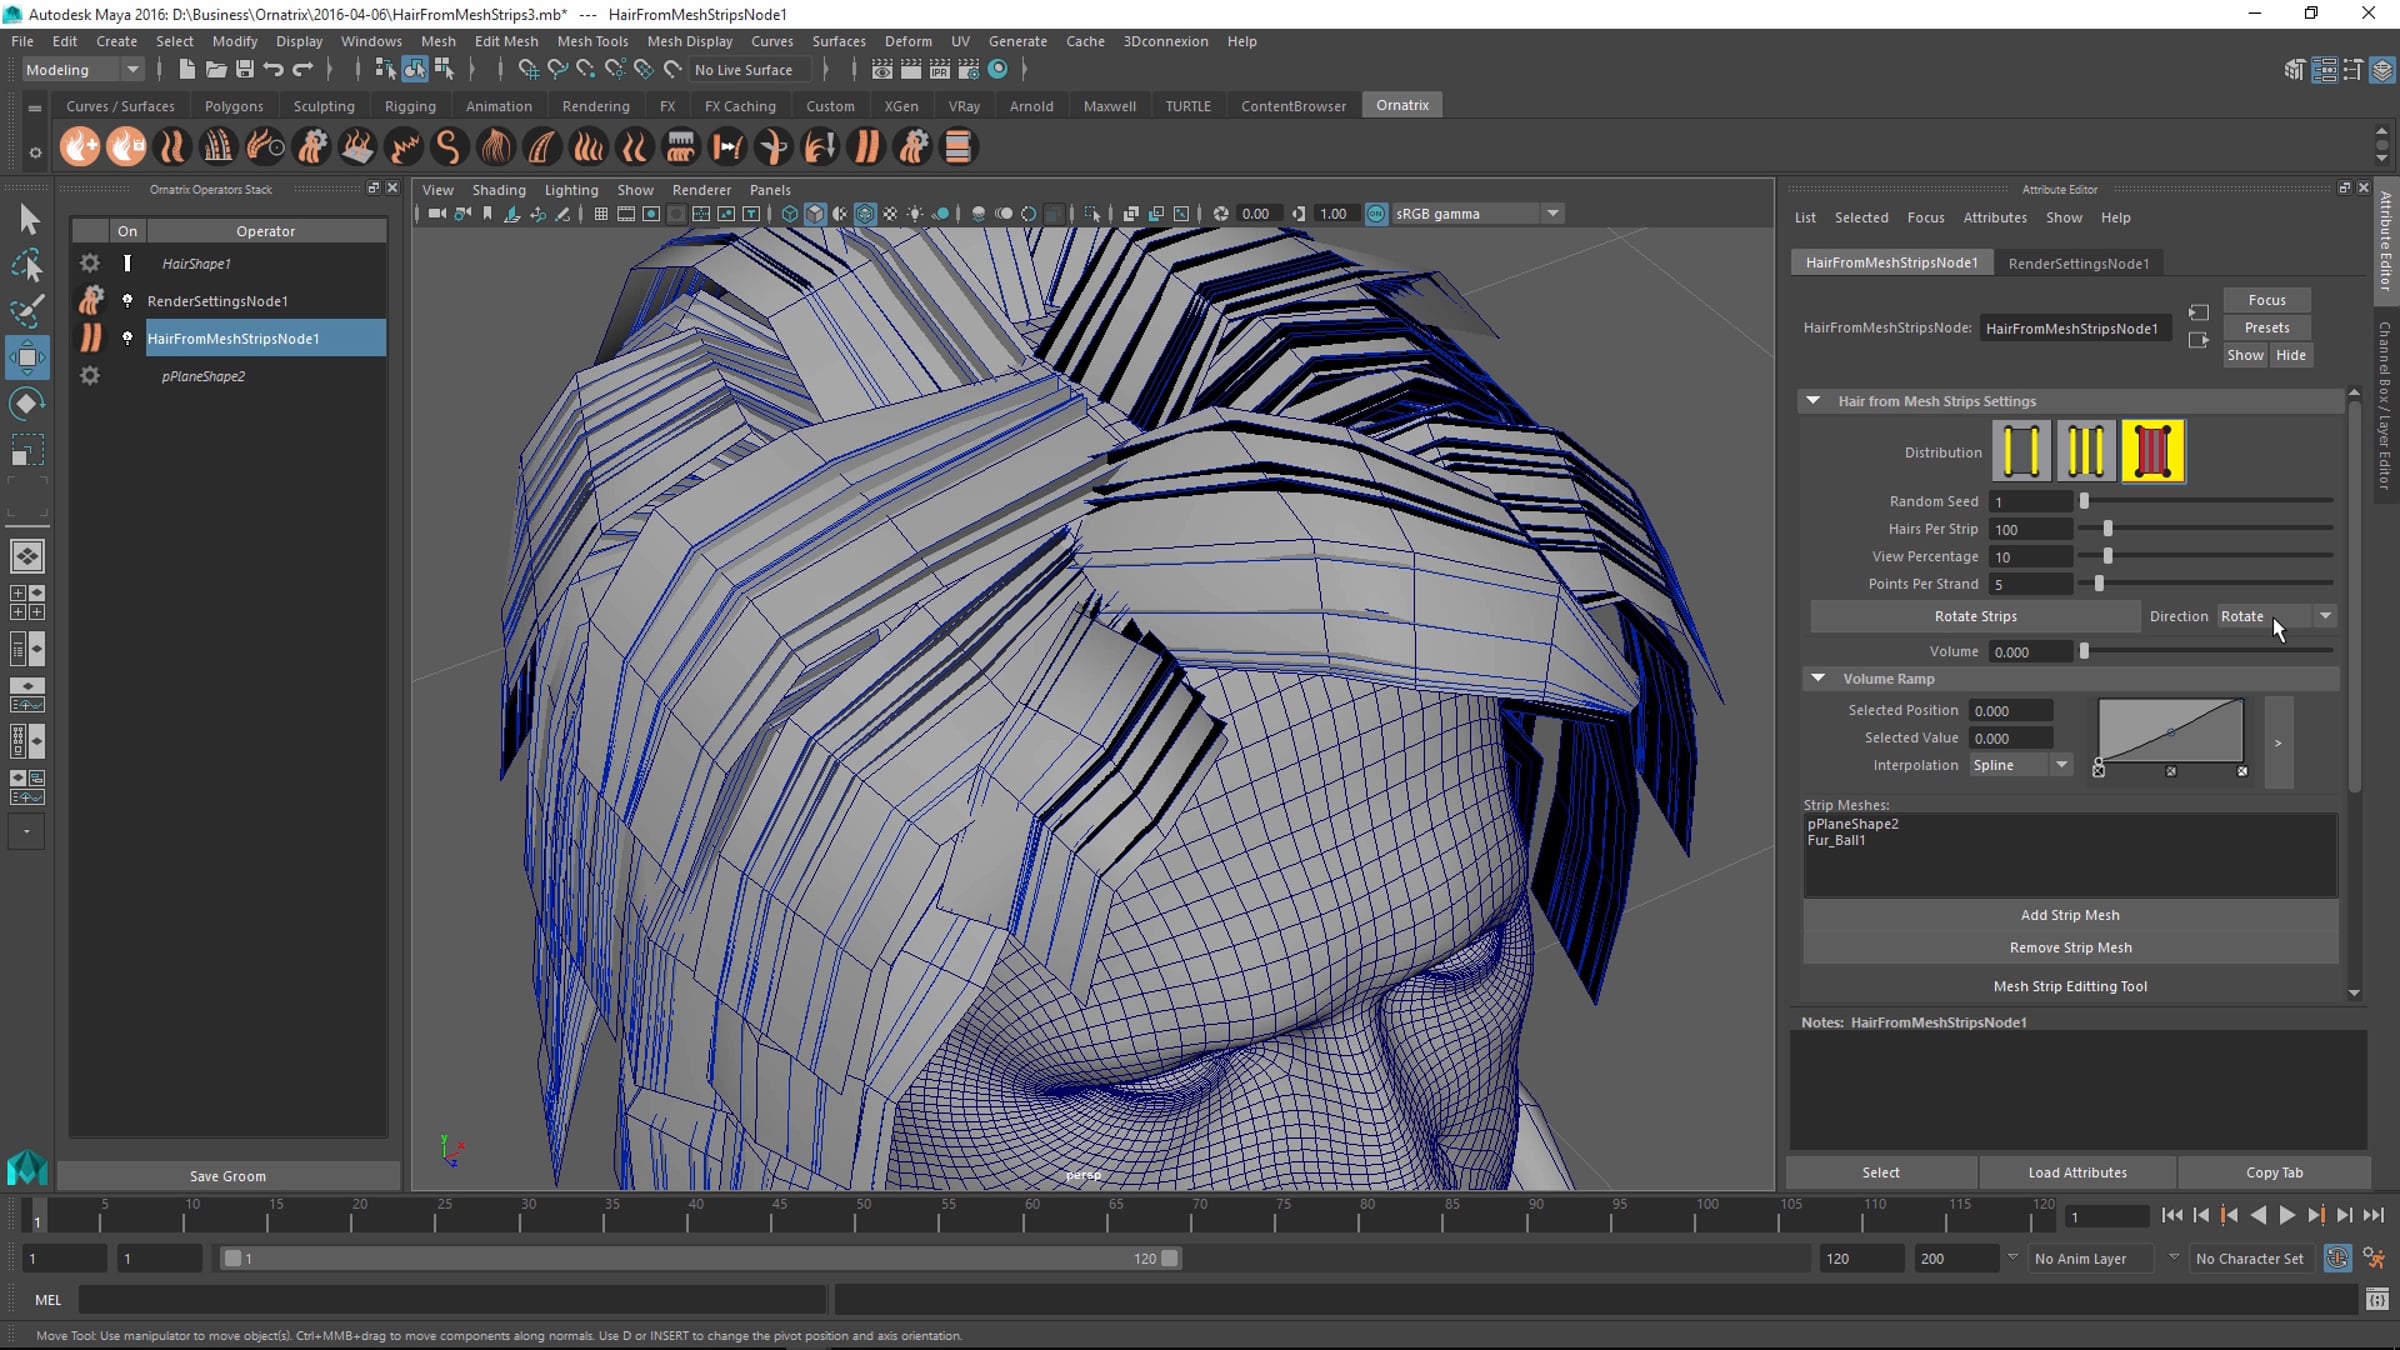
Task: Click the viewport grid toggle icon
Action: 601,214
